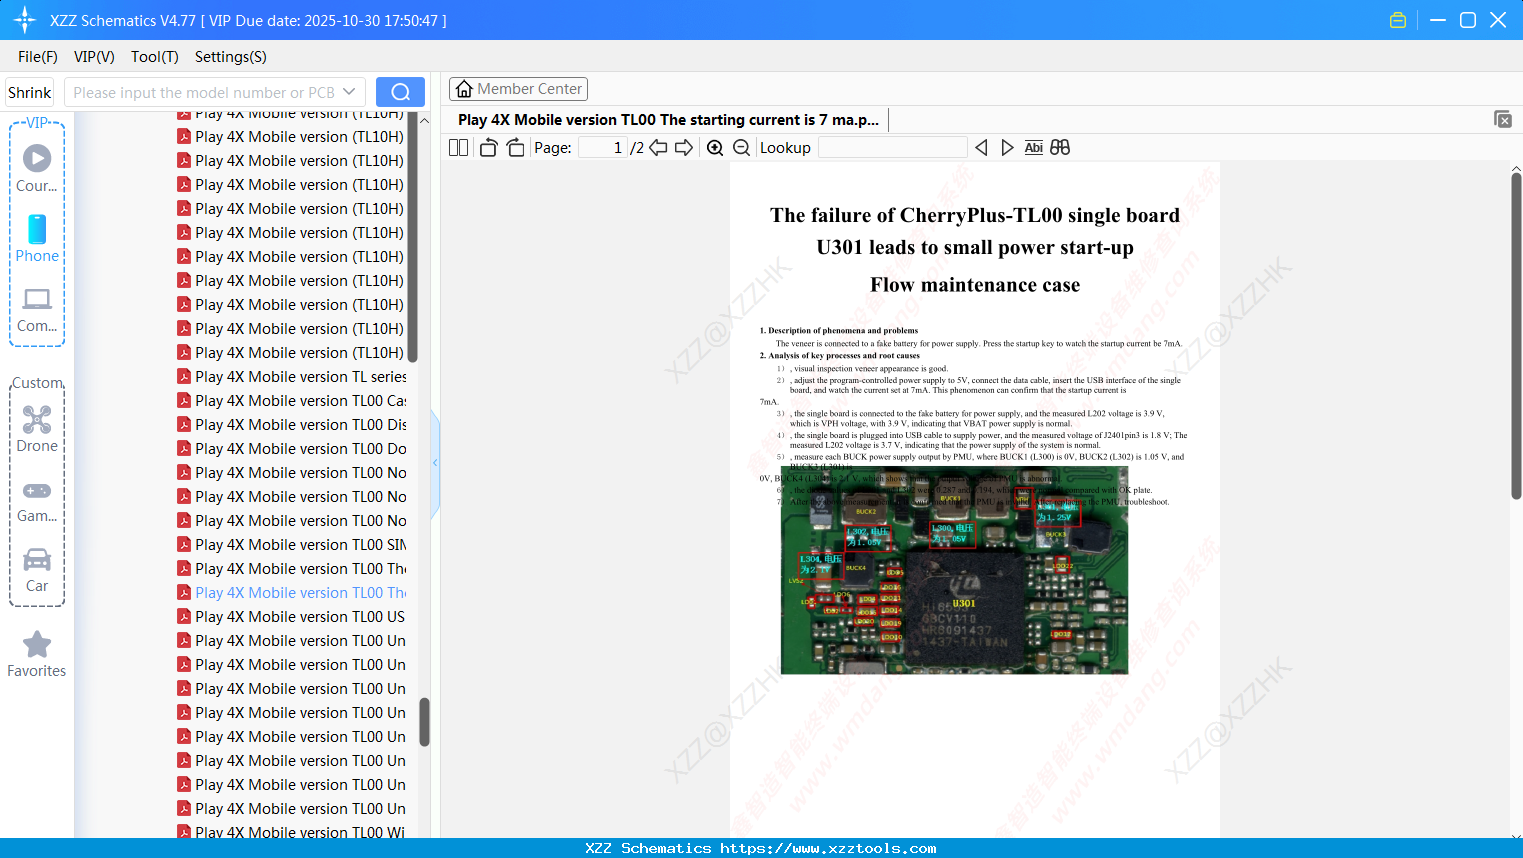
Task: Find previous lookup result triangle
Action: coord(981,148)
